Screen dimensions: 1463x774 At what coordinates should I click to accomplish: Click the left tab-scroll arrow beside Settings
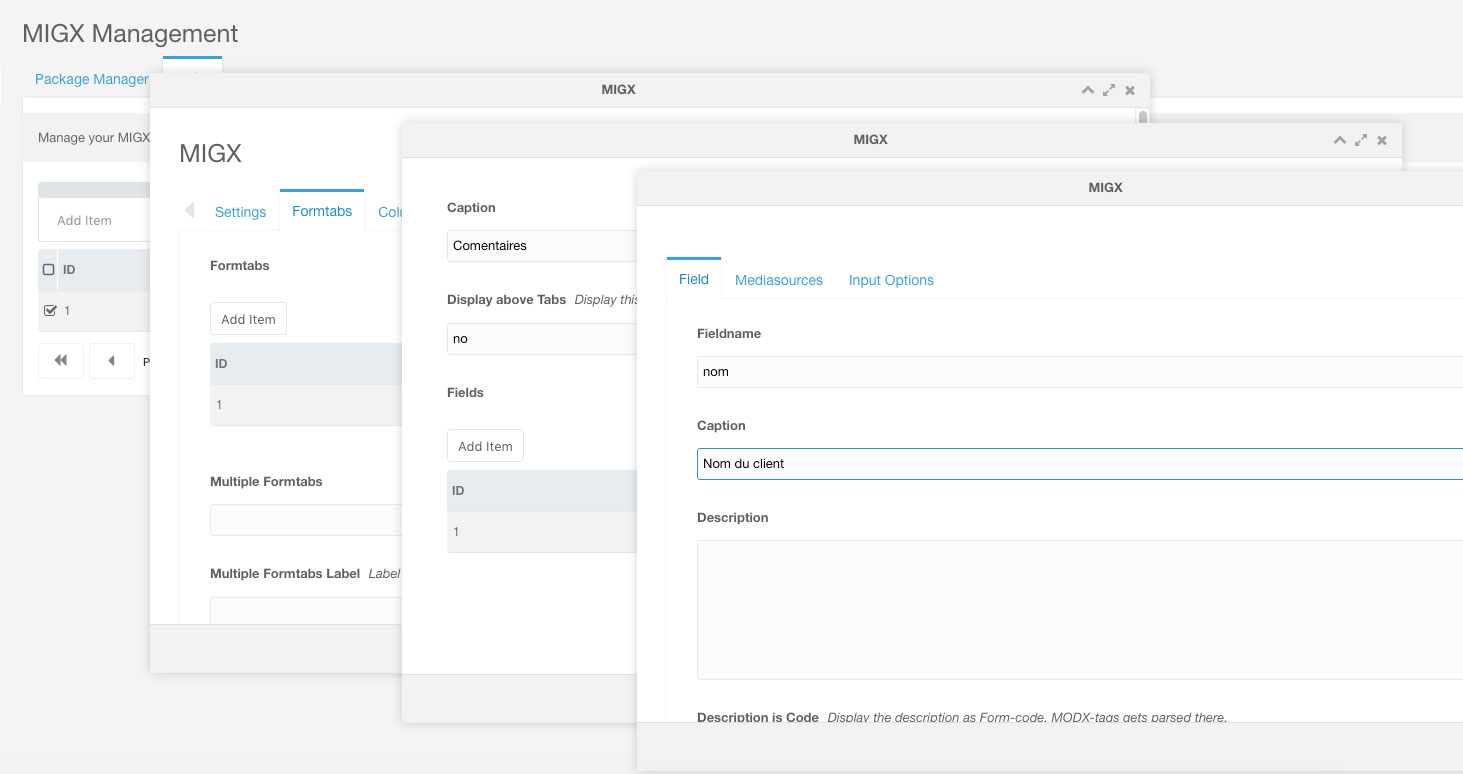(189, 211)
